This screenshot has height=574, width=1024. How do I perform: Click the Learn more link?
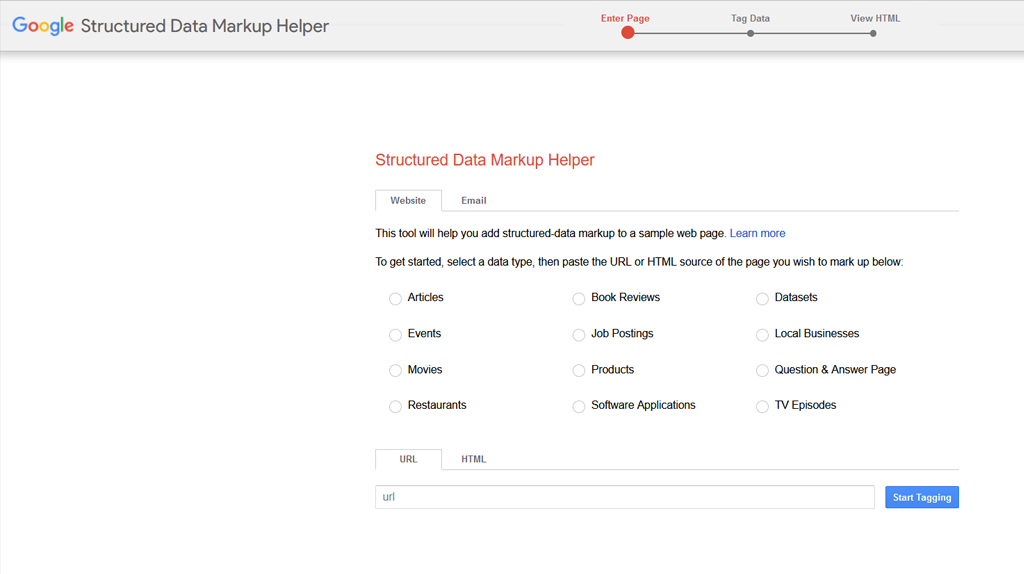coord(757,233)
